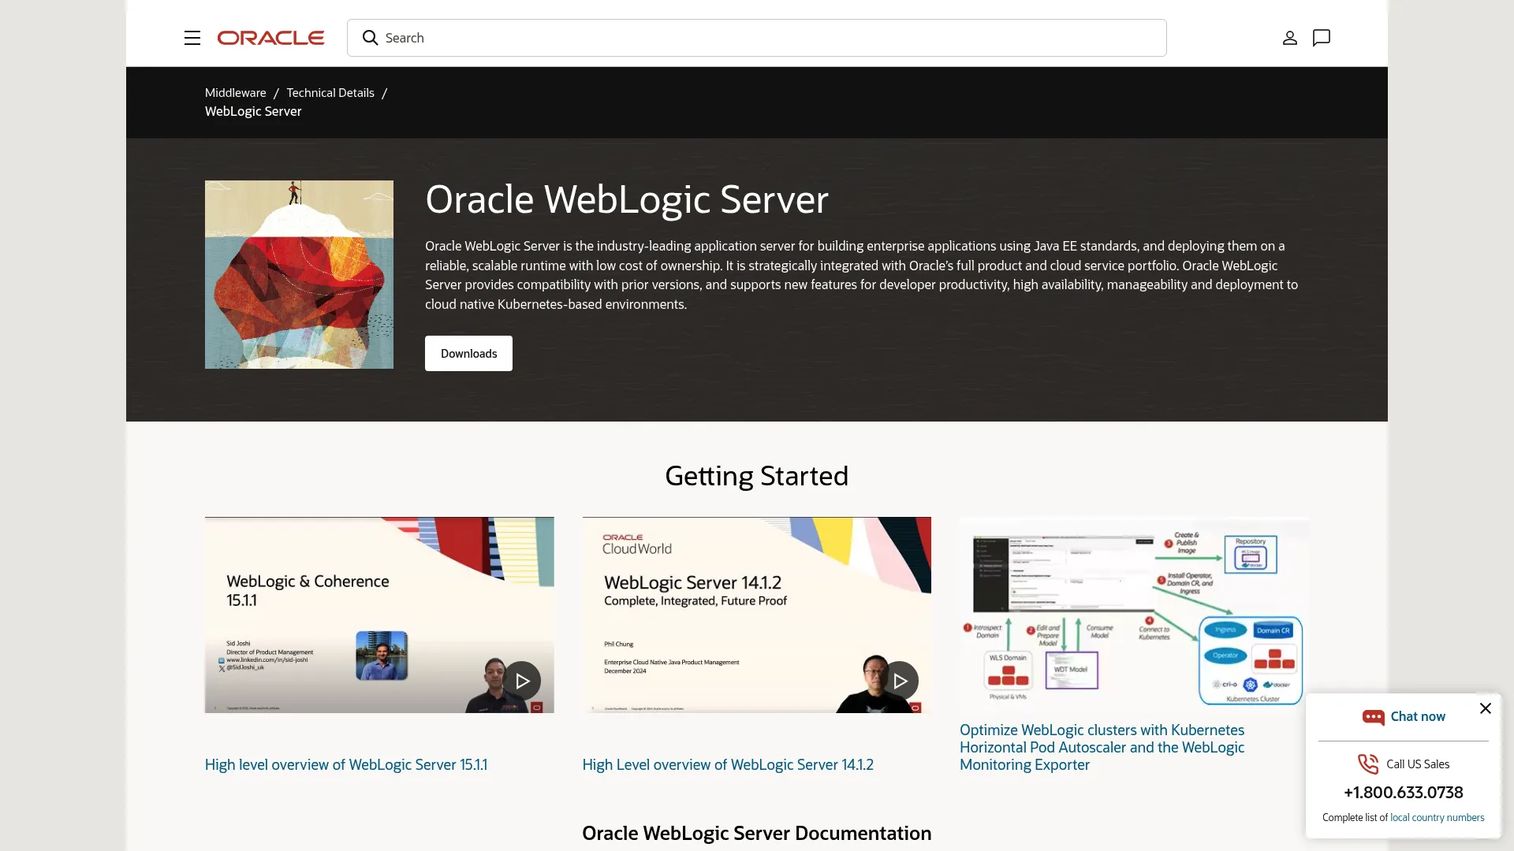Open Optimize WebLogic clusters with Kubernetes link
The height and width of the screenshot is (851, 1514).
pyautogui.click(x=1102, y=748)
